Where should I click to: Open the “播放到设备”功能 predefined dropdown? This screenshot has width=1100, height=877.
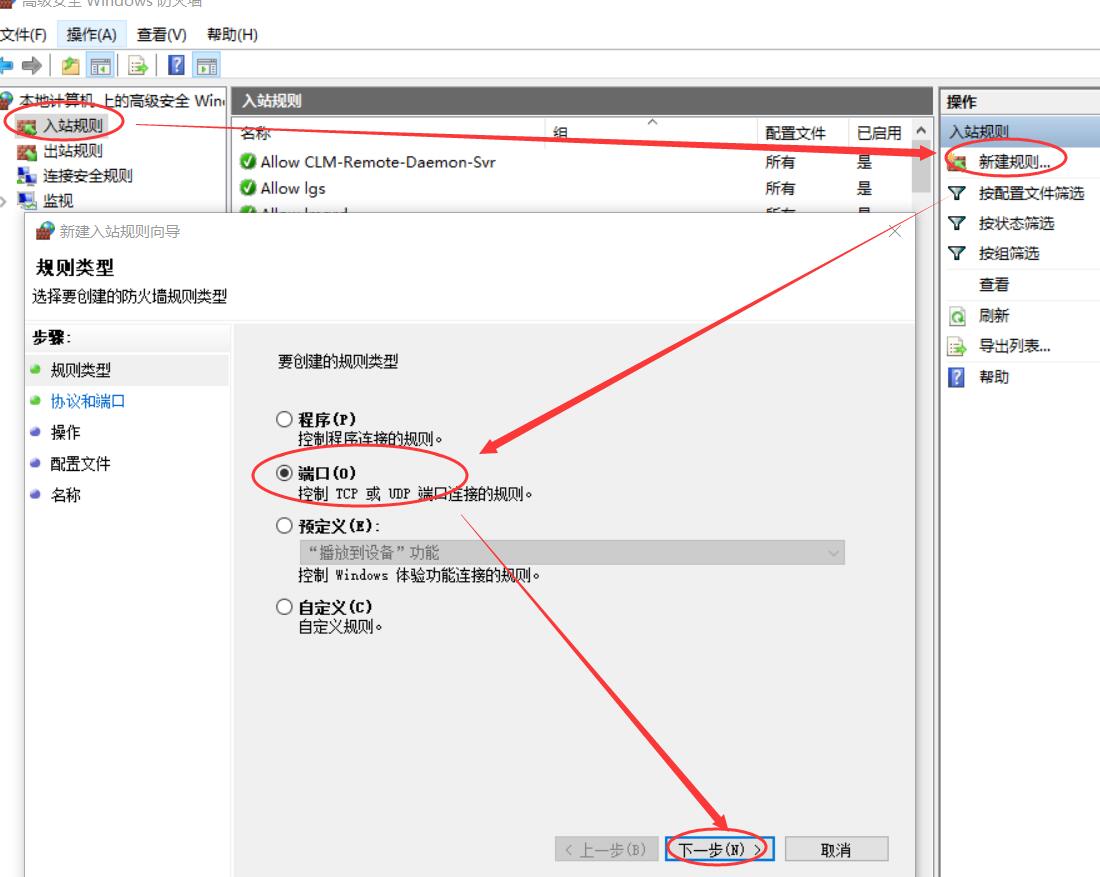tap(571, 552)
